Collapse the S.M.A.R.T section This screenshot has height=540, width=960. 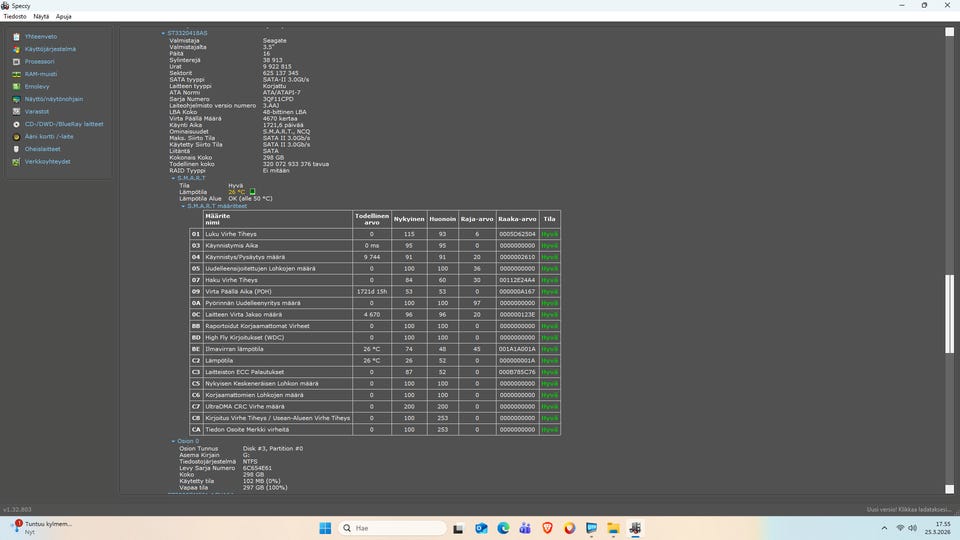pyautogui.click(x=173, y=178)
